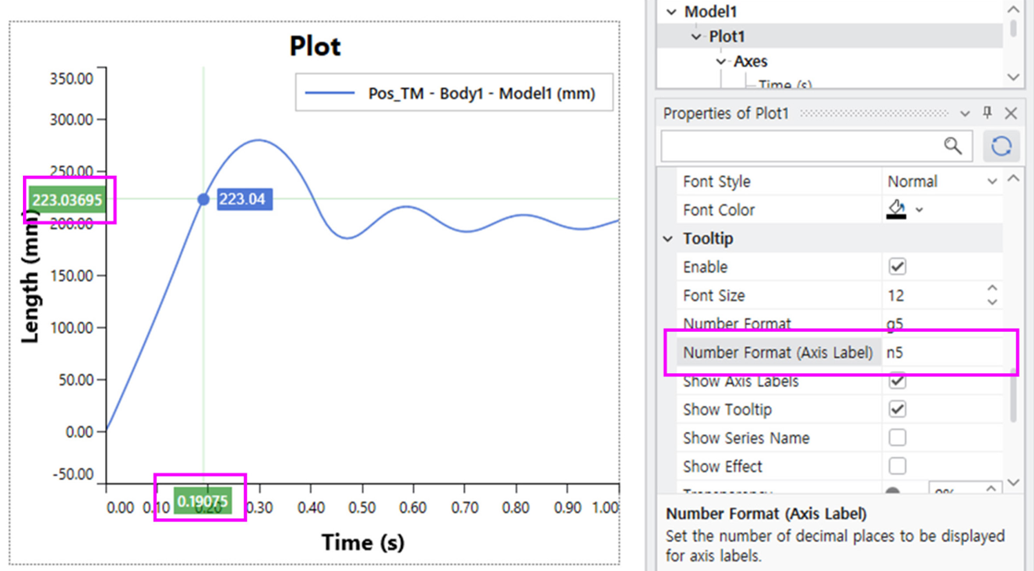Toggle the Tooltip Enable checkbox

pyautogui.click(x=897, y=267)
